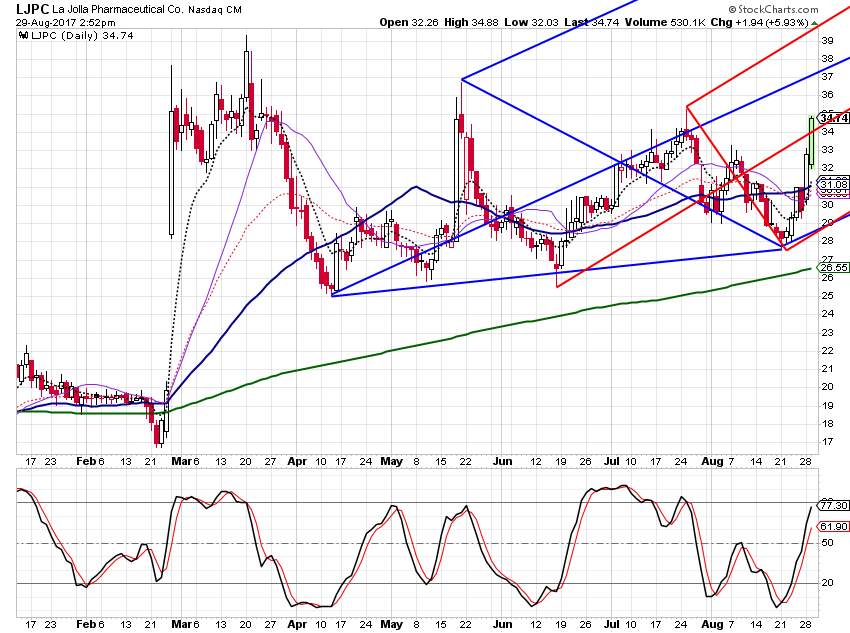This screenshot has width=850, height=633.
Task: Click the High 34.88 value
Action: (x=471, y=22)
